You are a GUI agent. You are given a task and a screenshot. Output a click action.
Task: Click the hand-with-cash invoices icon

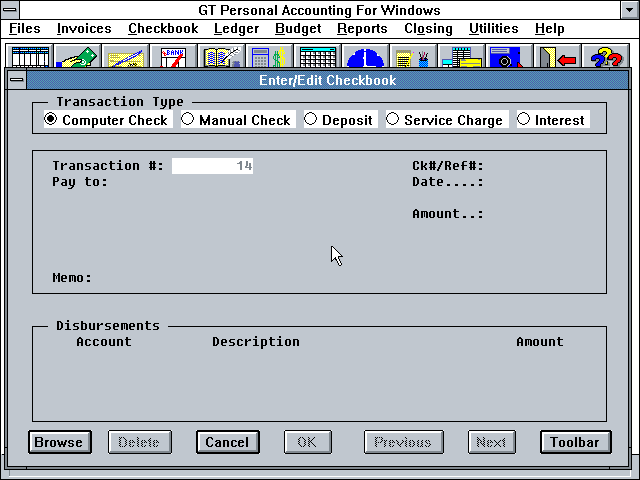point(78,56)
